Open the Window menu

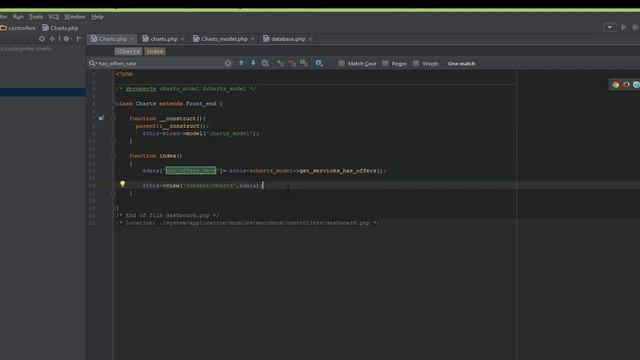point(75,17)
